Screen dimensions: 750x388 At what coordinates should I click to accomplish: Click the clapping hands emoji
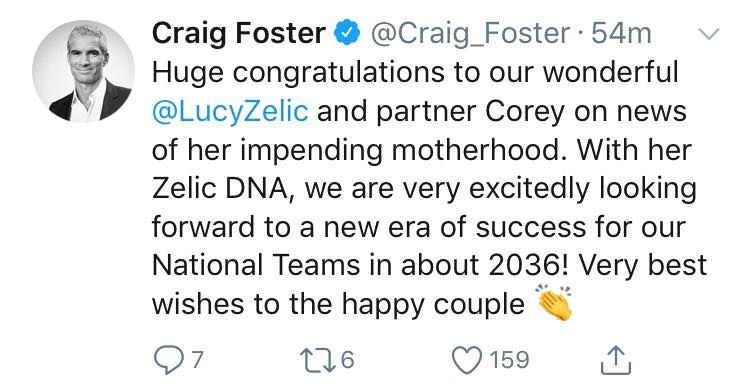[555, 302]
